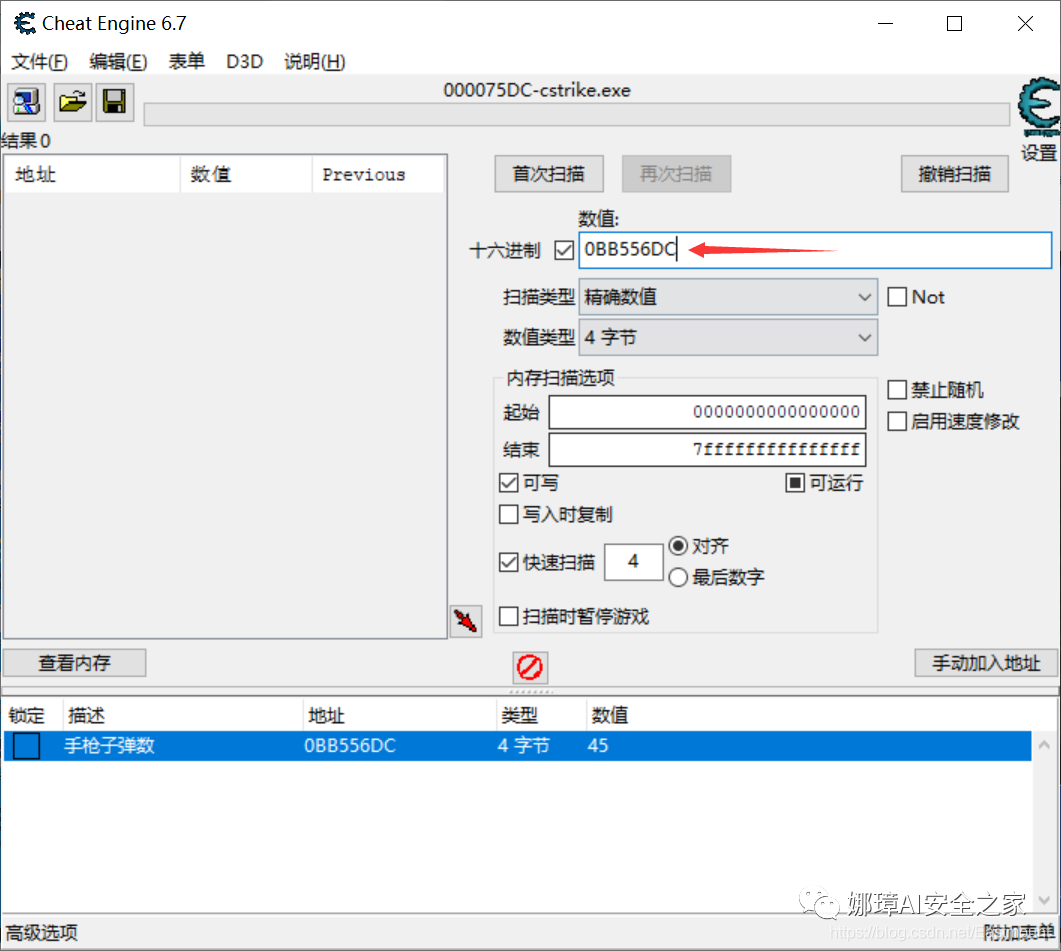Toggle the 可写 checkbox

click(x=508, y=483)
